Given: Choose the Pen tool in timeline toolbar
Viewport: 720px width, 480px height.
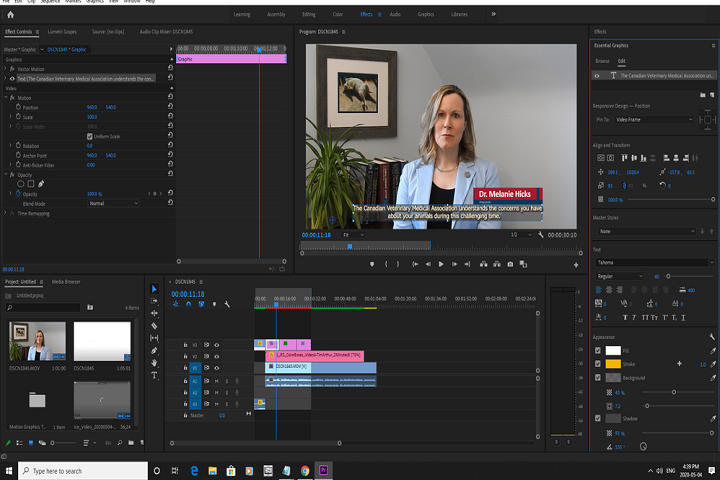Looking at the screenshot, I should coord(154,351).
